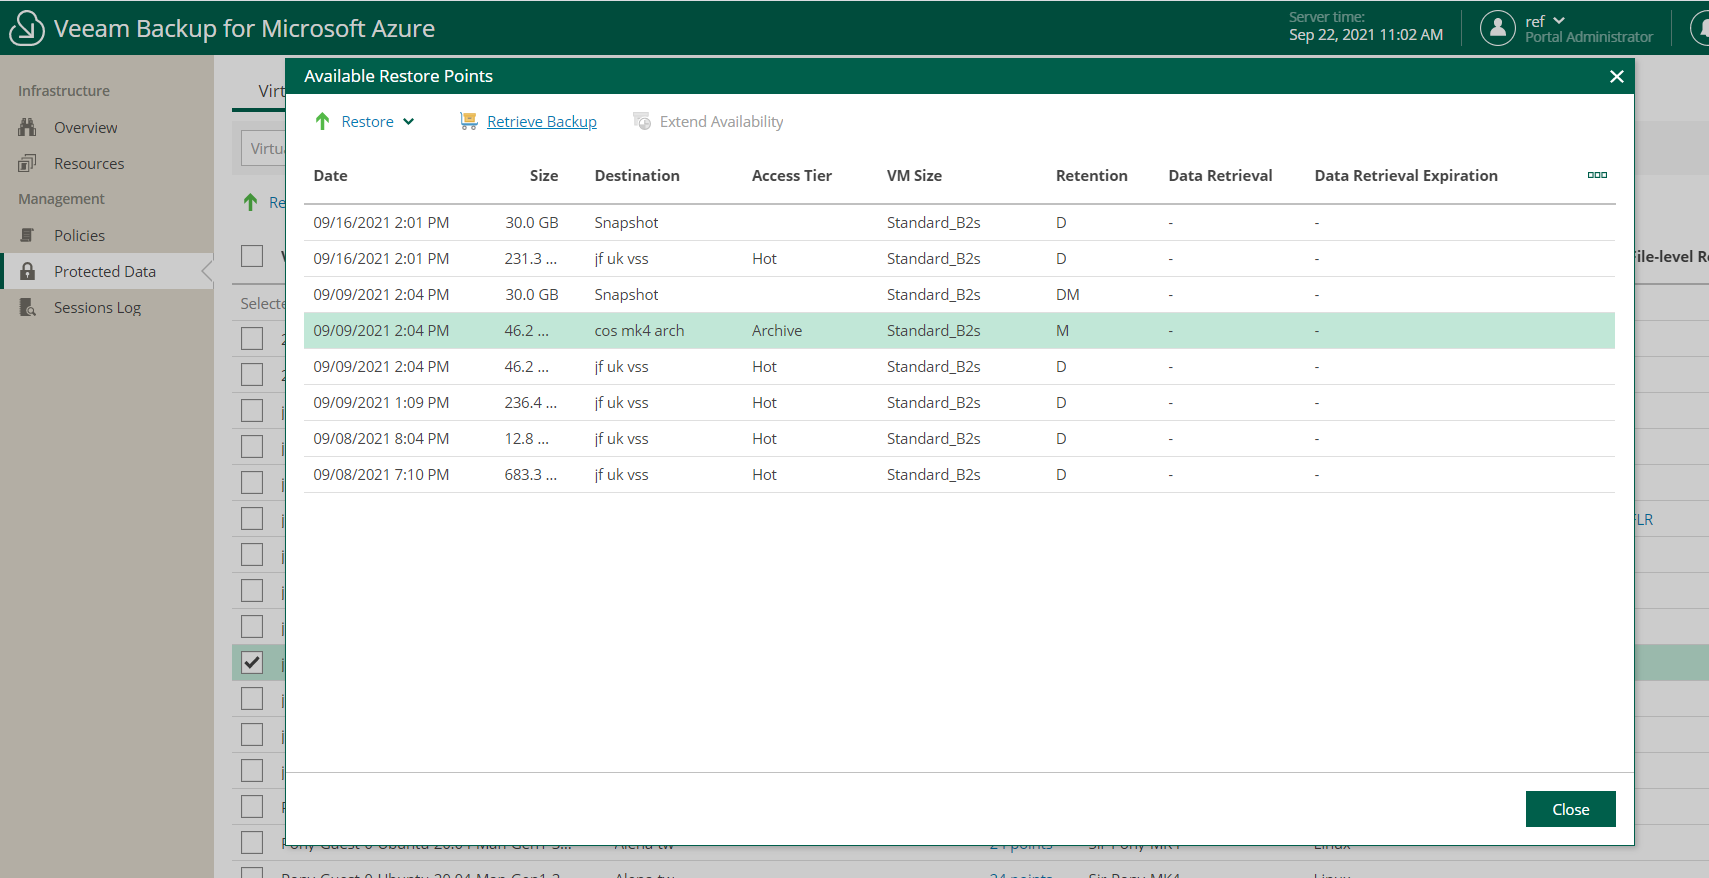Open the column chooser icon in table header

[1597, 175]
